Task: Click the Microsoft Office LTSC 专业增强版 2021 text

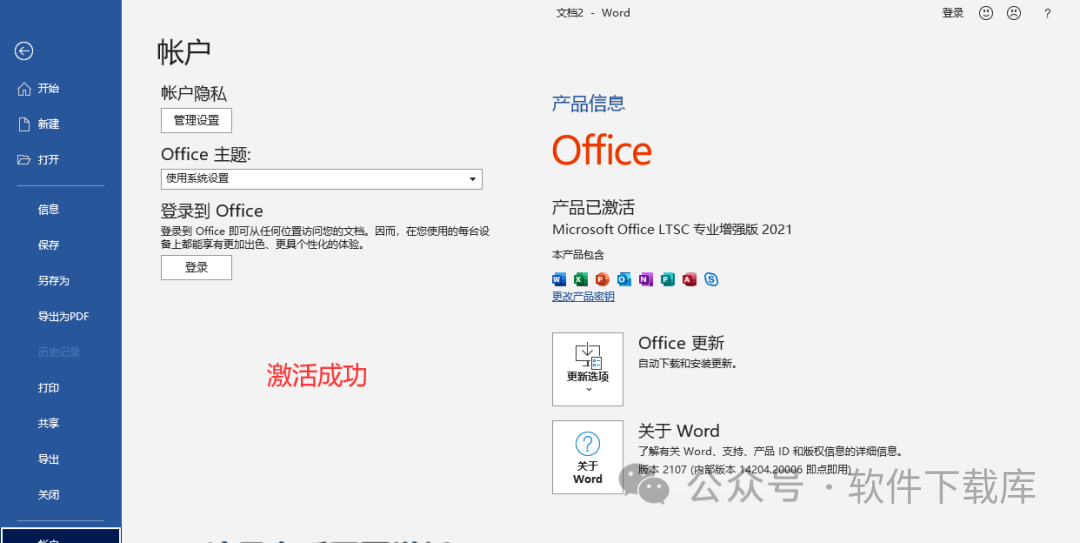Action: [672, 229]
